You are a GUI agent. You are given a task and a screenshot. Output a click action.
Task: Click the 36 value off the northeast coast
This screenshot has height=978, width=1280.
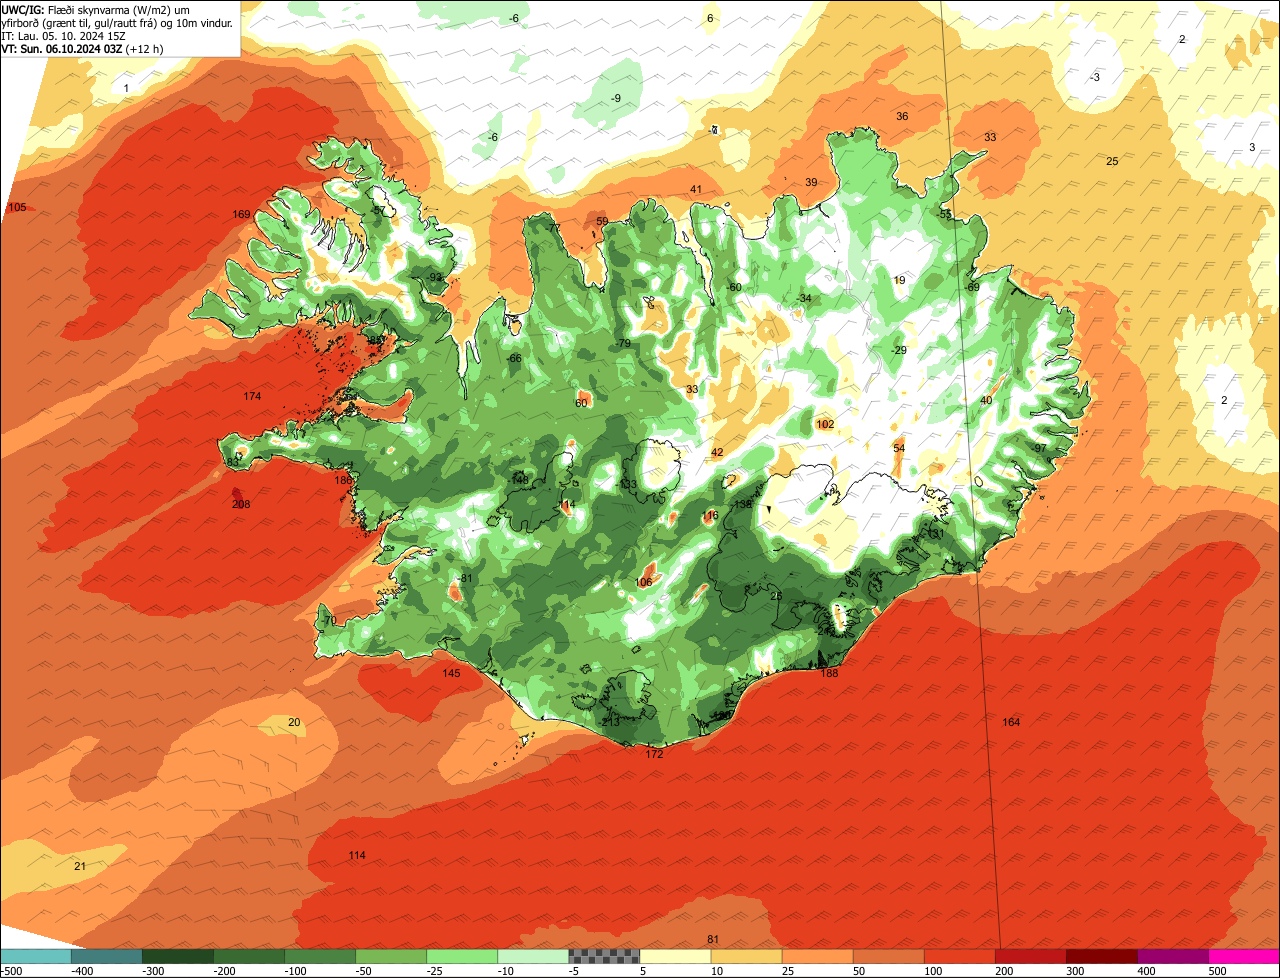902,117
